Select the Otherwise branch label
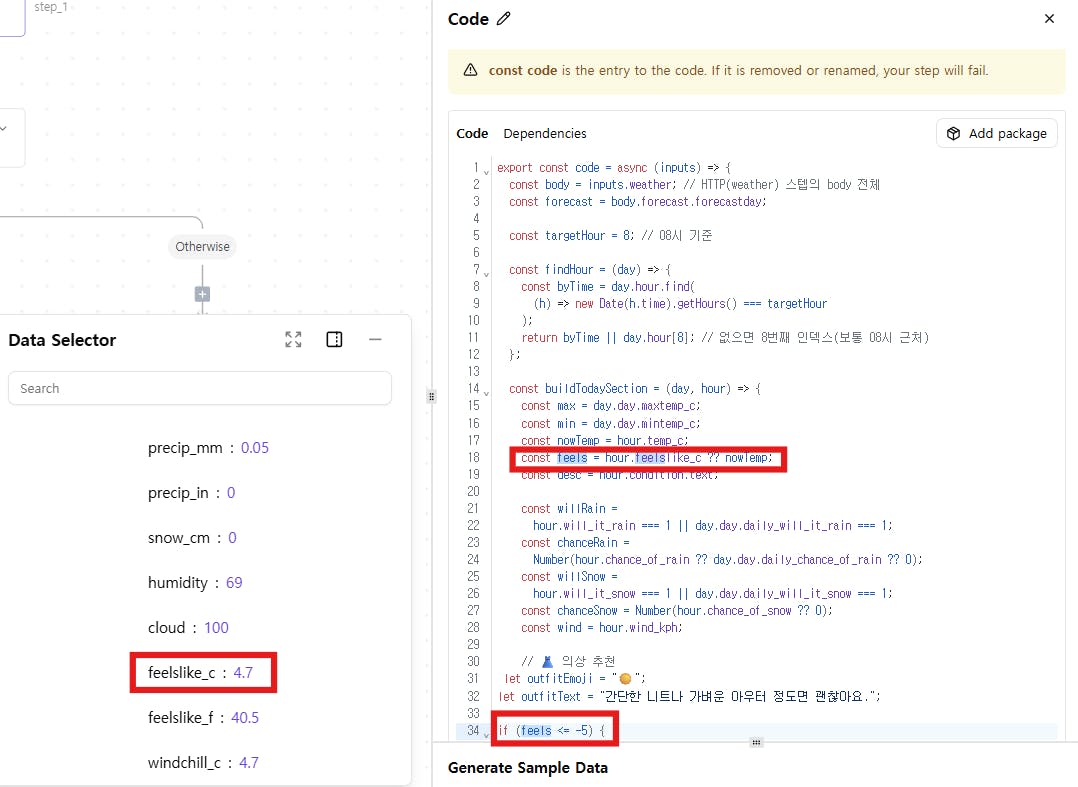The height and width of the screenshot is (787, 1078). pos(202,247)
